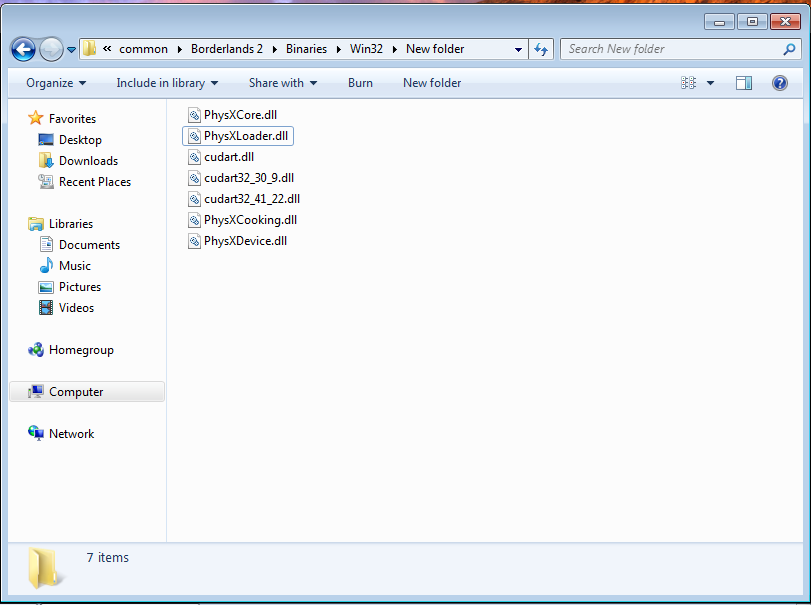Screen dimensions: 811x605
Task: Expand subfolders arrow after Win32
Action: 395,49
